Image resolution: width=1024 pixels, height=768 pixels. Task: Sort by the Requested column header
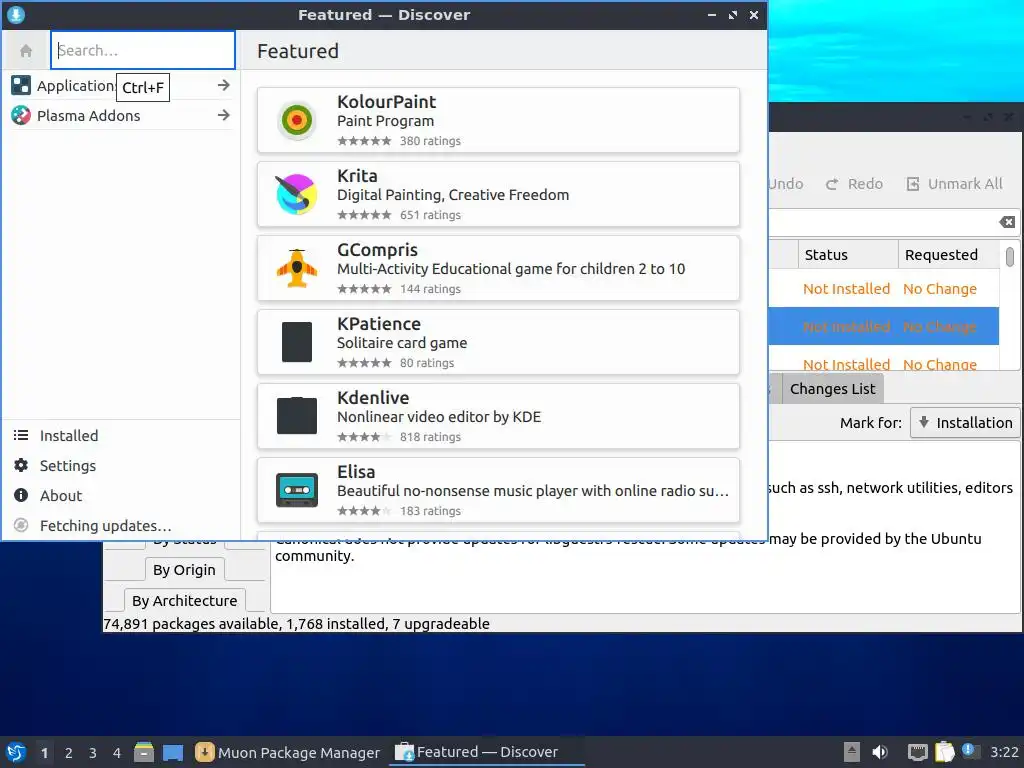(x=949, y=255)
